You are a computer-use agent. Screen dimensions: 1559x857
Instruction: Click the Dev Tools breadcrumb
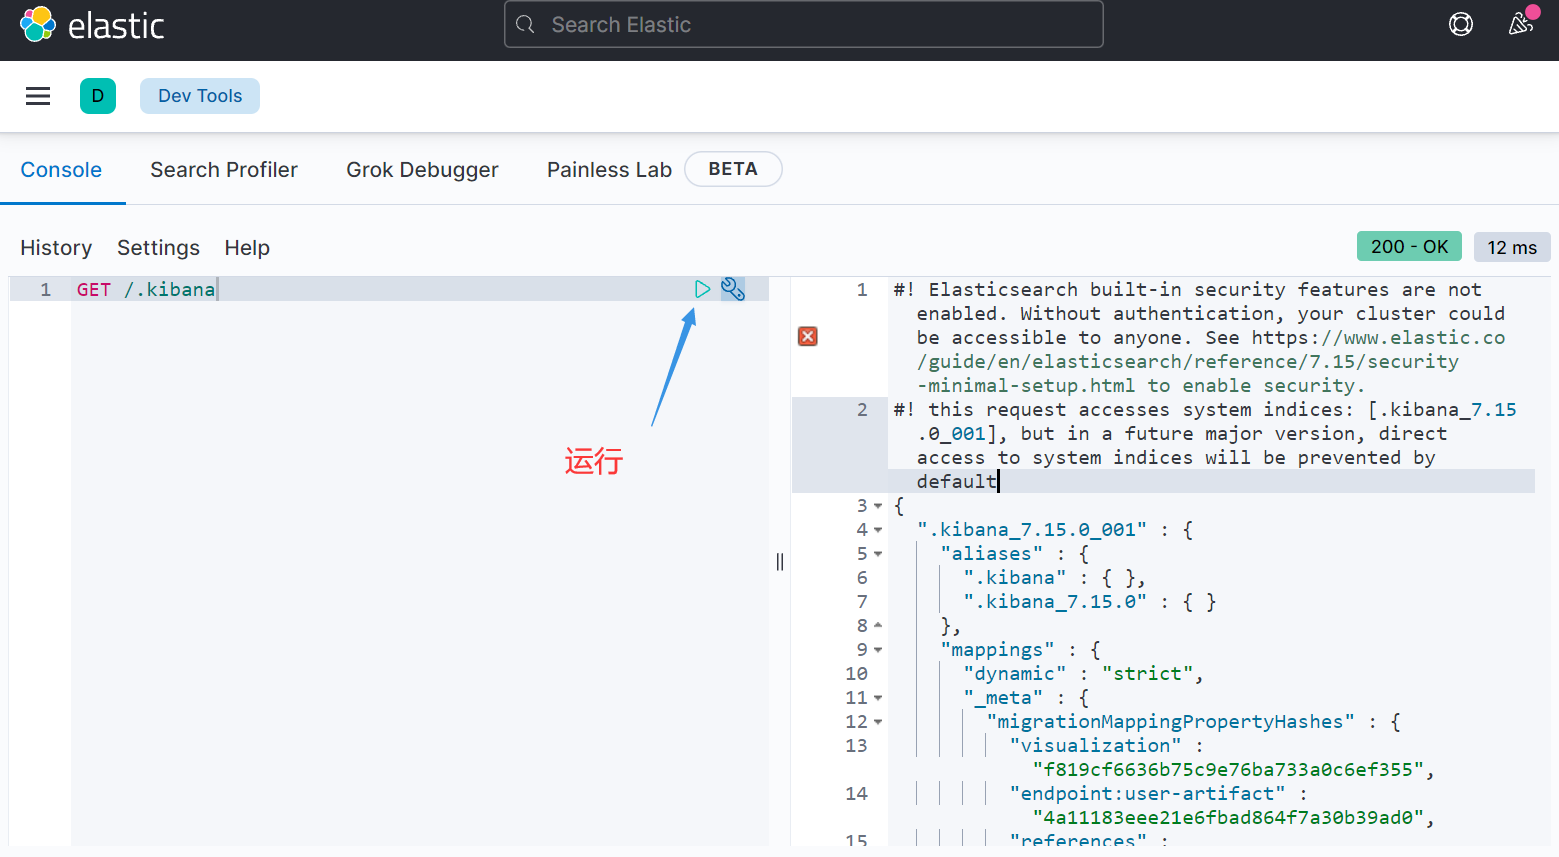click(x=200, y=96)
